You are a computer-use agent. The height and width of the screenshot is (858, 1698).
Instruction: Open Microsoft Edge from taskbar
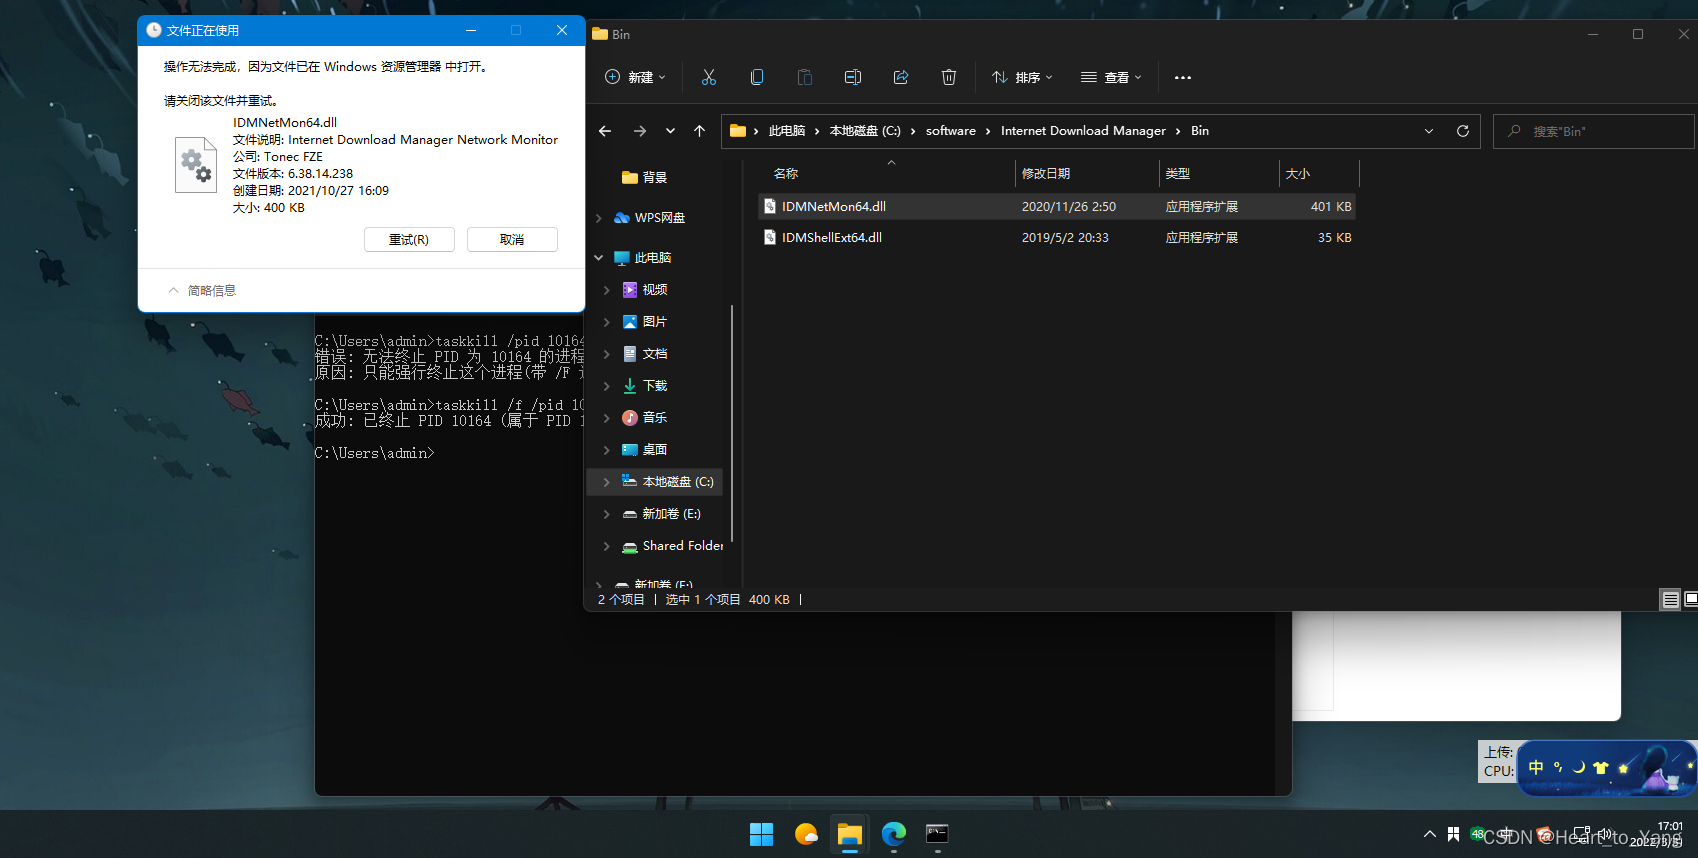coord(894,834)
